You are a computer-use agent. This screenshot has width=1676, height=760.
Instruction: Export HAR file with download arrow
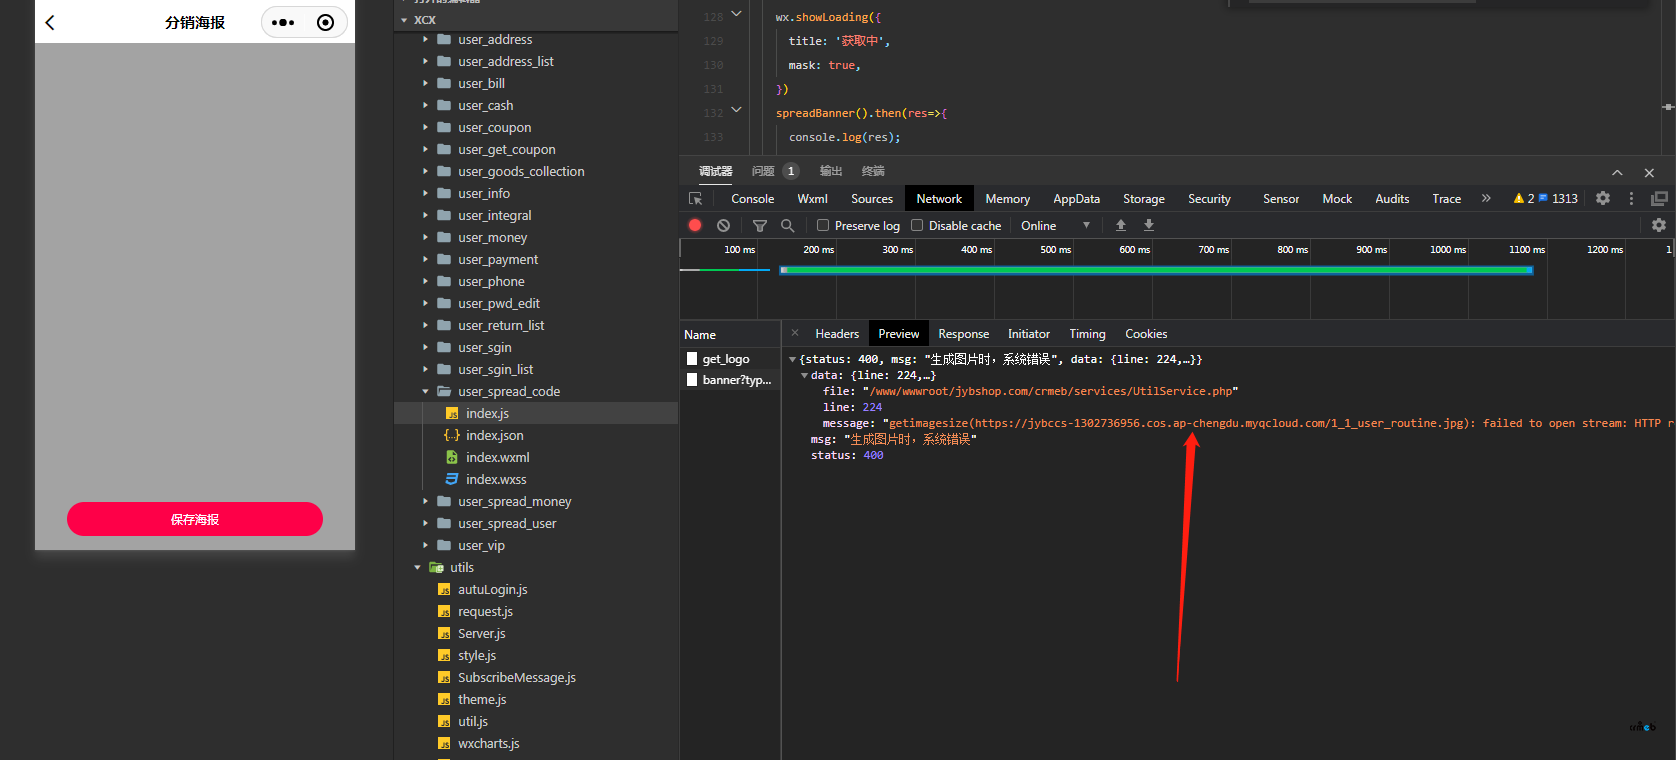(1149, 225)
